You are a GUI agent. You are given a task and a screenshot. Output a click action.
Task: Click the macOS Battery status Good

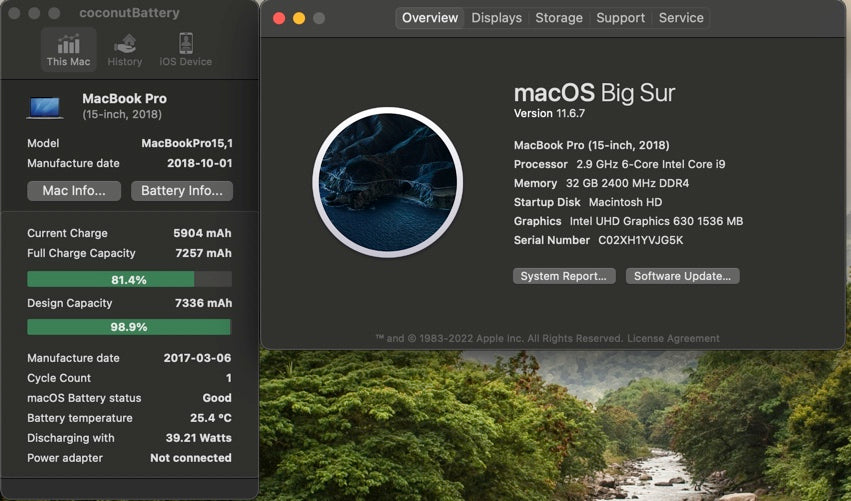[x=217, y=398]
